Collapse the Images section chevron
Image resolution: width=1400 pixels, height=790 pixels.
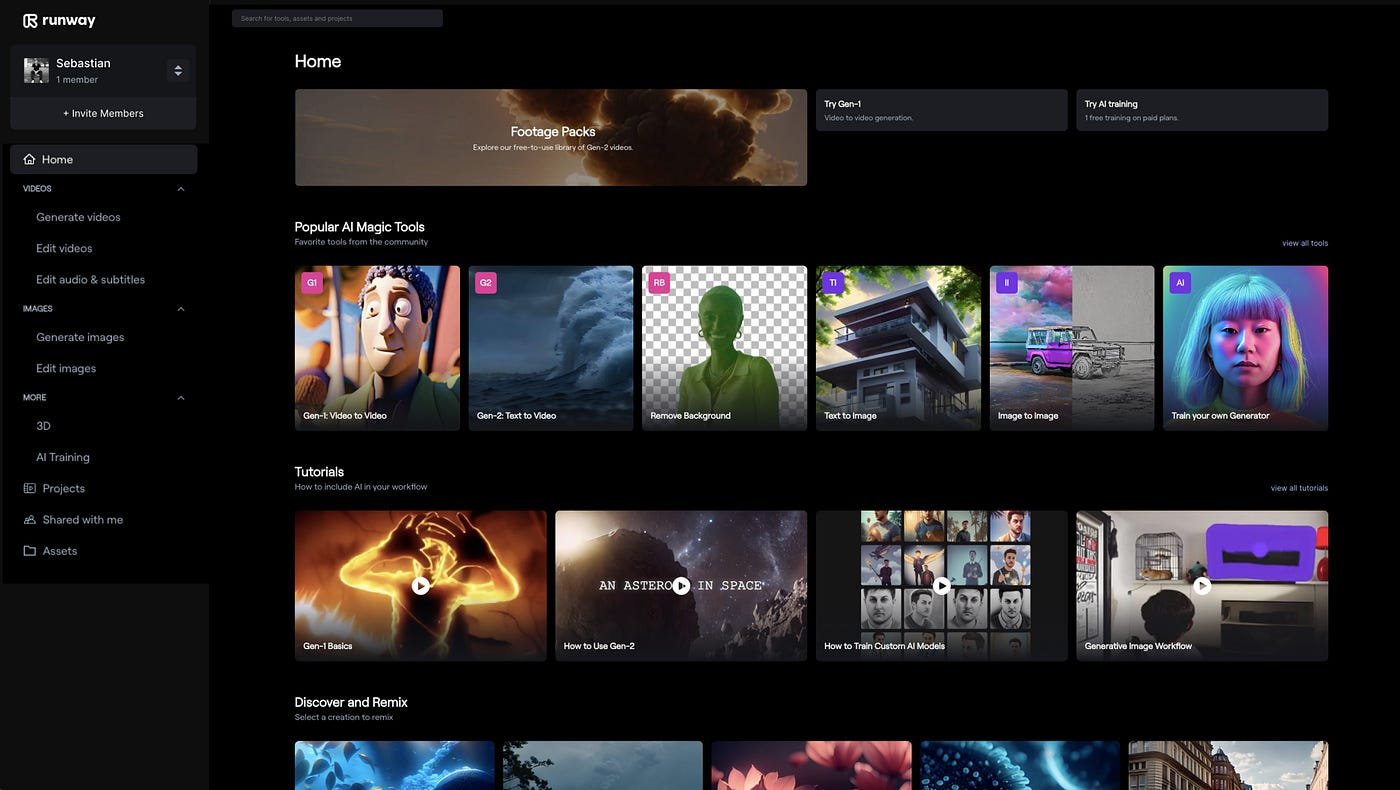181,309
